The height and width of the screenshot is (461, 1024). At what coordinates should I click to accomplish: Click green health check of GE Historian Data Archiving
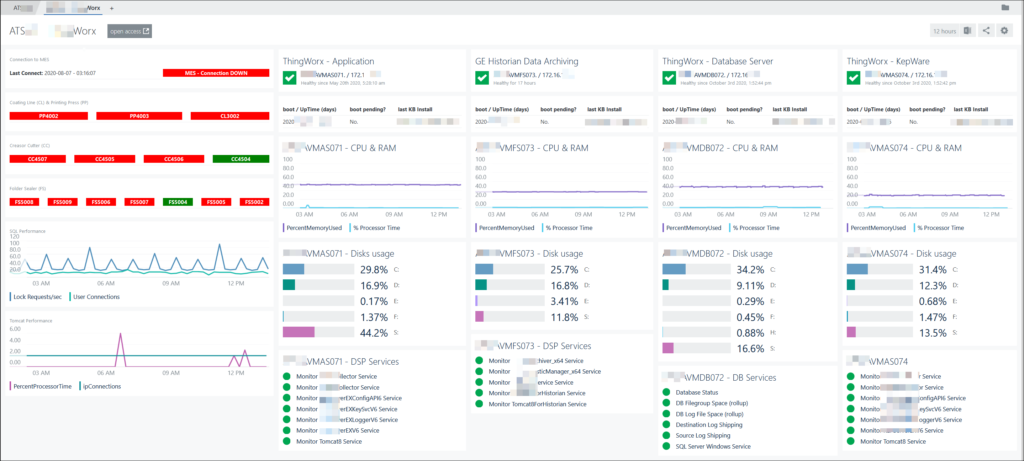[481, 78]
